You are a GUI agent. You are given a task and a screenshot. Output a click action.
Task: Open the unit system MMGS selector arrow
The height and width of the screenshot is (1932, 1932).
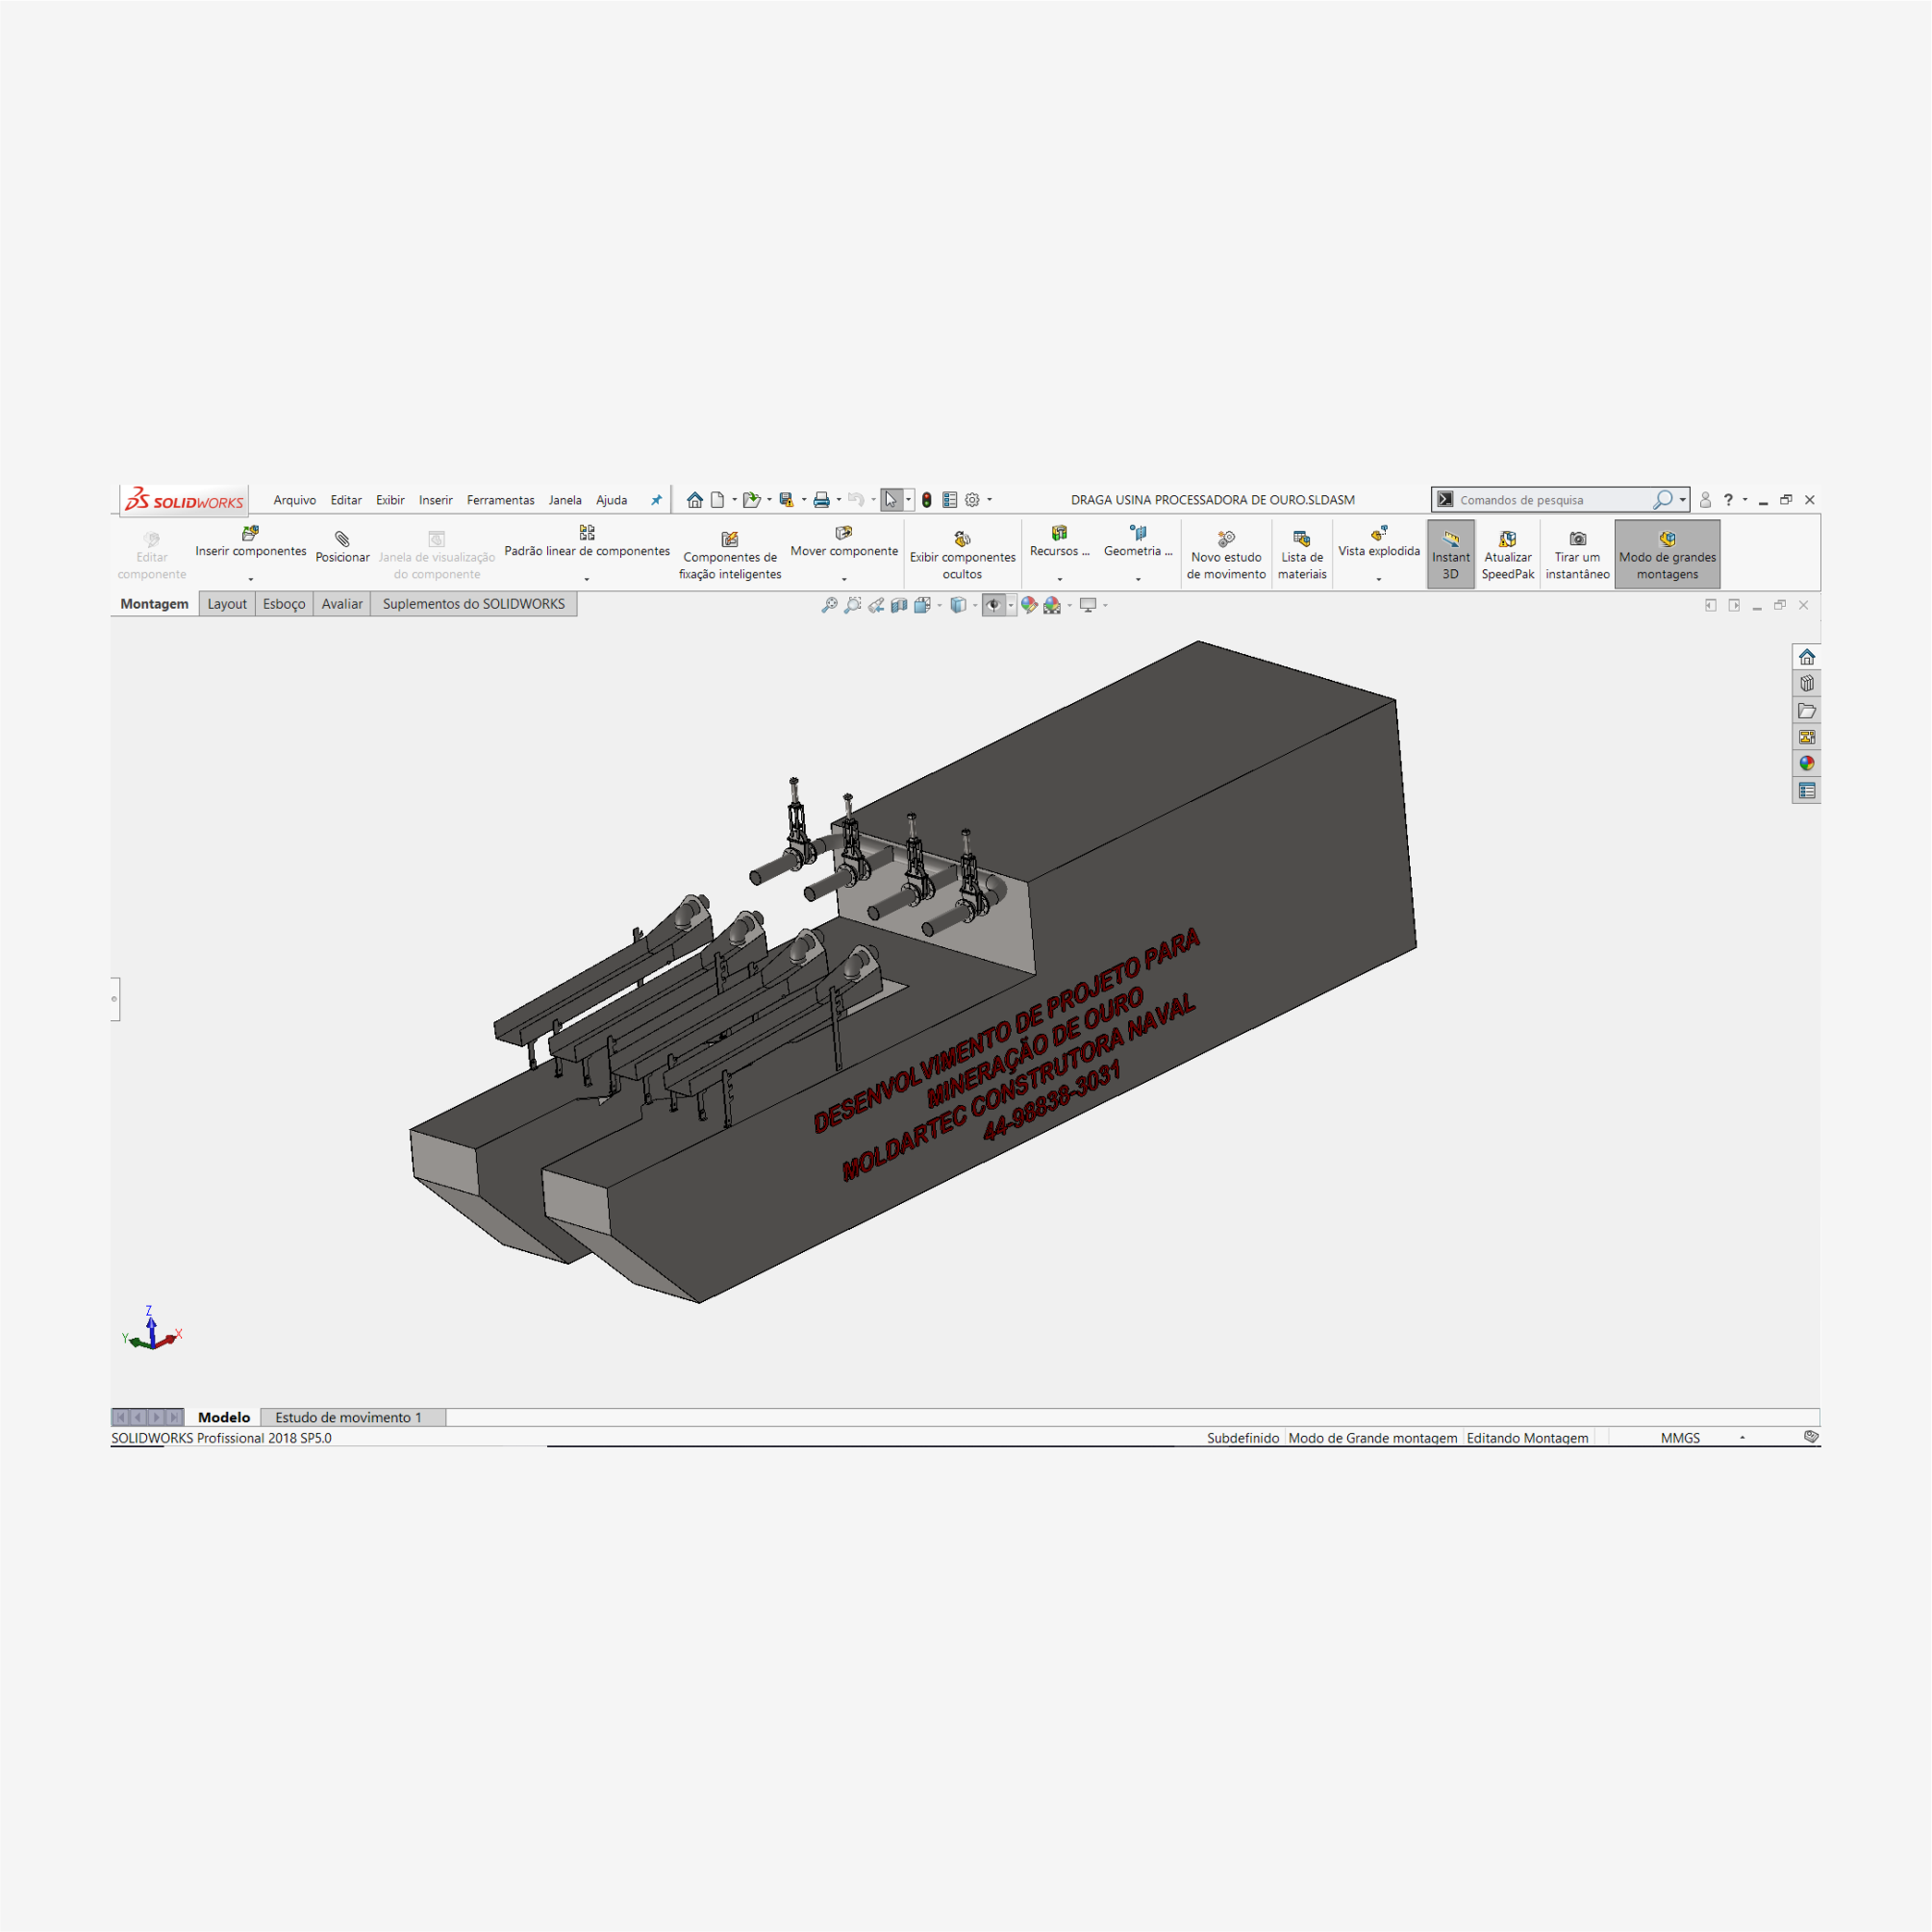point(1743,1438)
